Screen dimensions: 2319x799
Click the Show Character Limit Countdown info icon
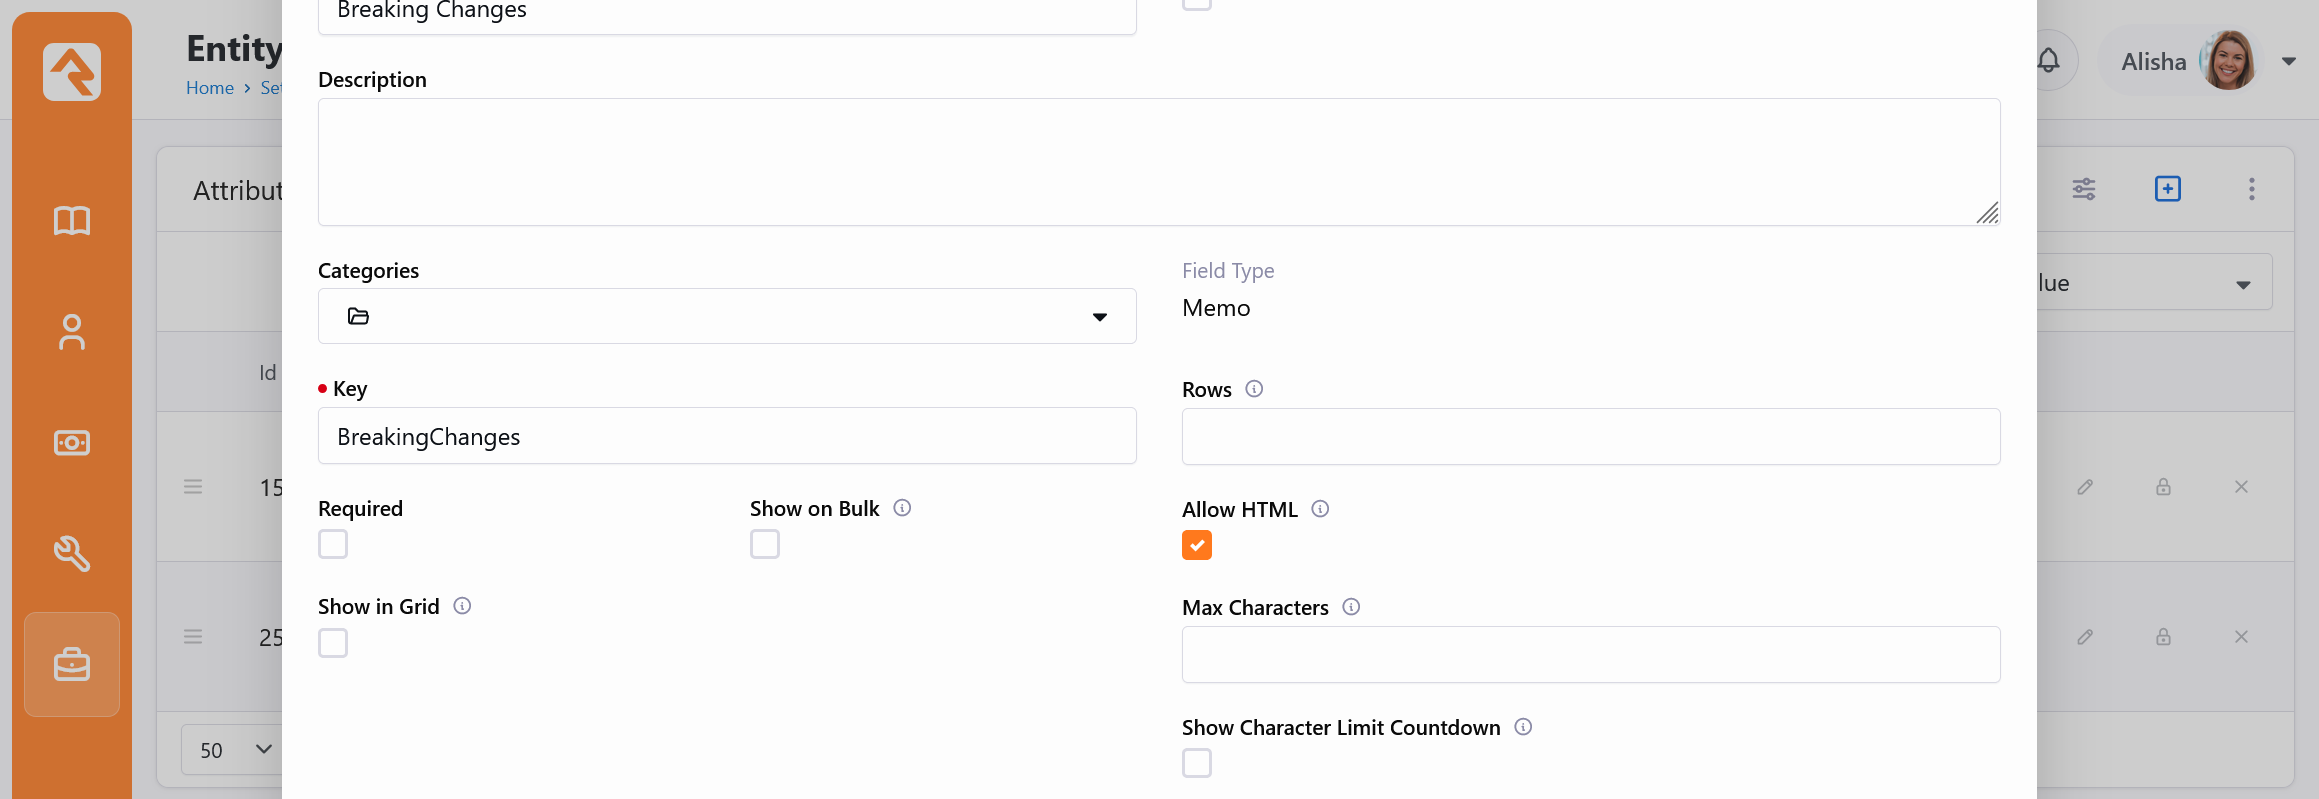1523,727
